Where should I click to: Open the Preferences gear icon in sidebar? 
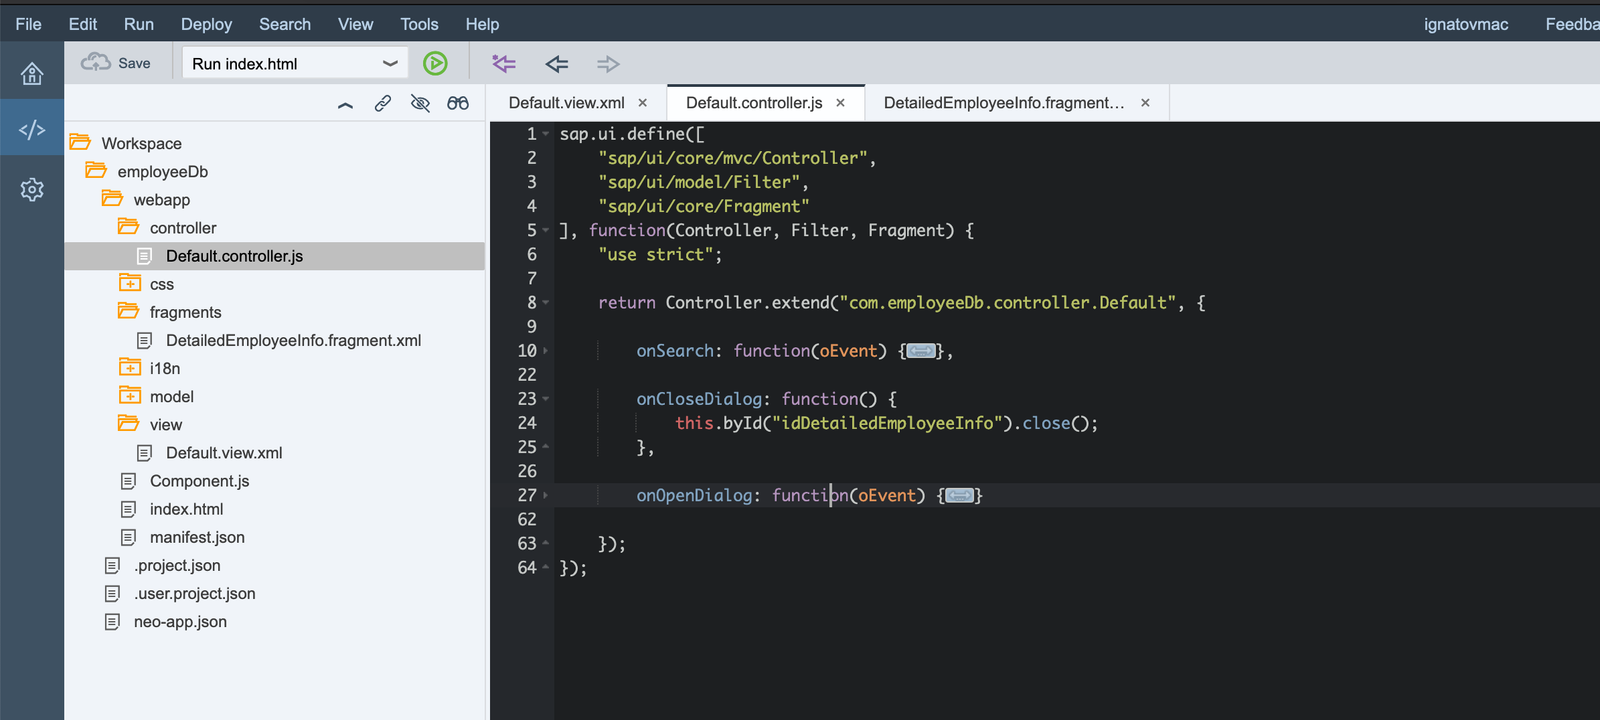[32, 190]
